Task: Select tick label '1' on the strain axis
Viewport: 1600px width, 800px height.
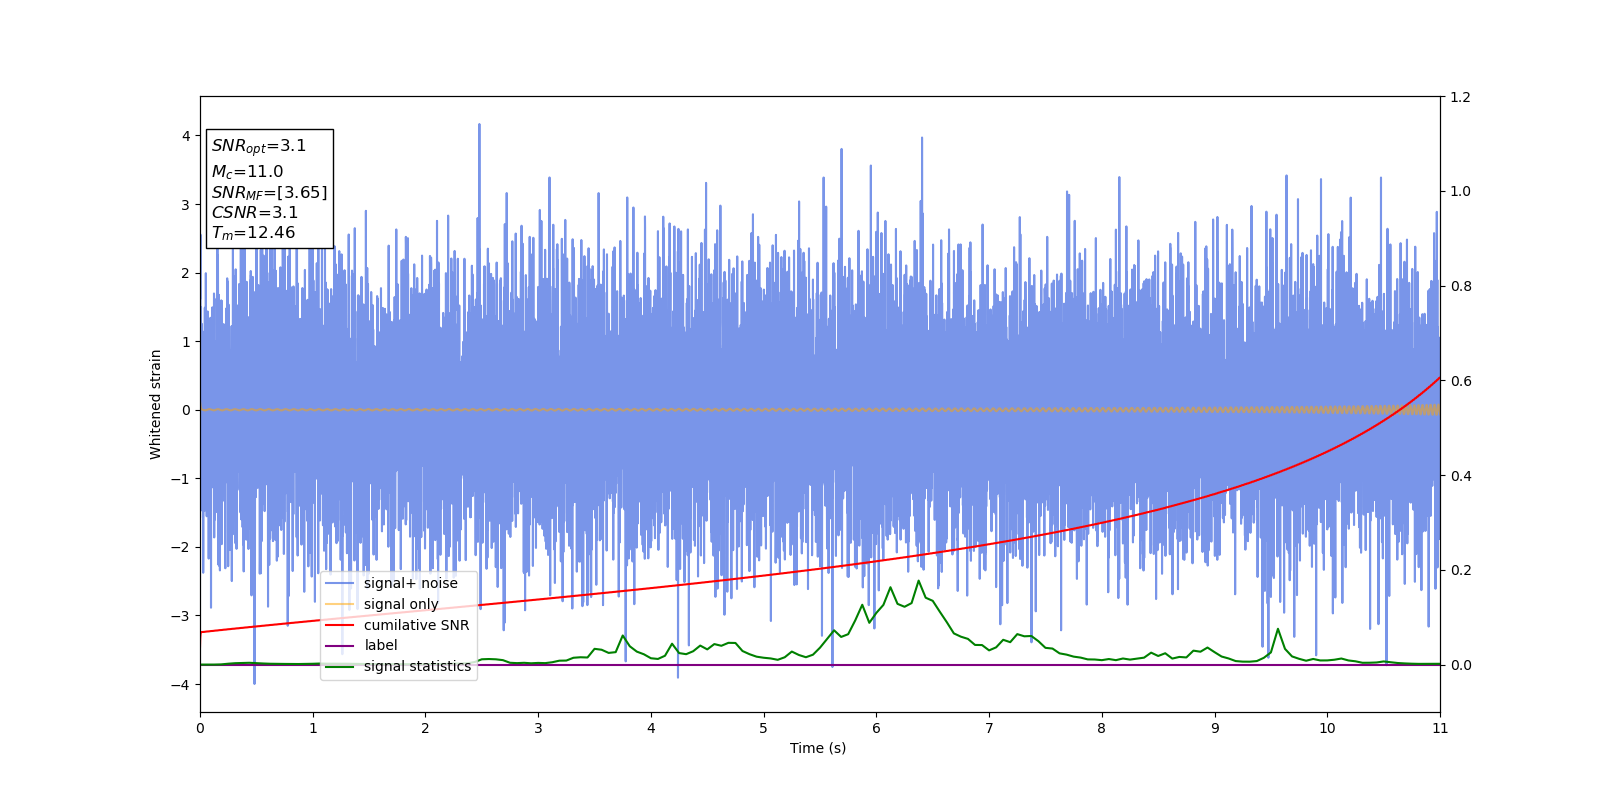Action: coord(186,342)
